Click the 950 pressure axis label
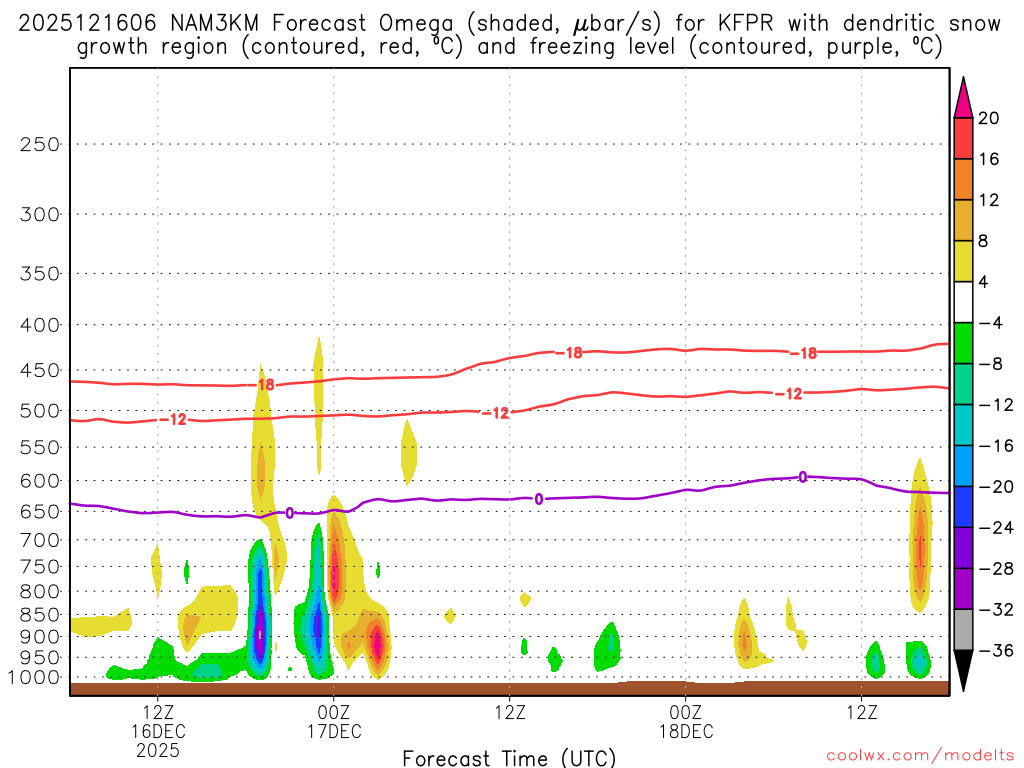Viewport: 1024px width, 768px height. [40, 658]
